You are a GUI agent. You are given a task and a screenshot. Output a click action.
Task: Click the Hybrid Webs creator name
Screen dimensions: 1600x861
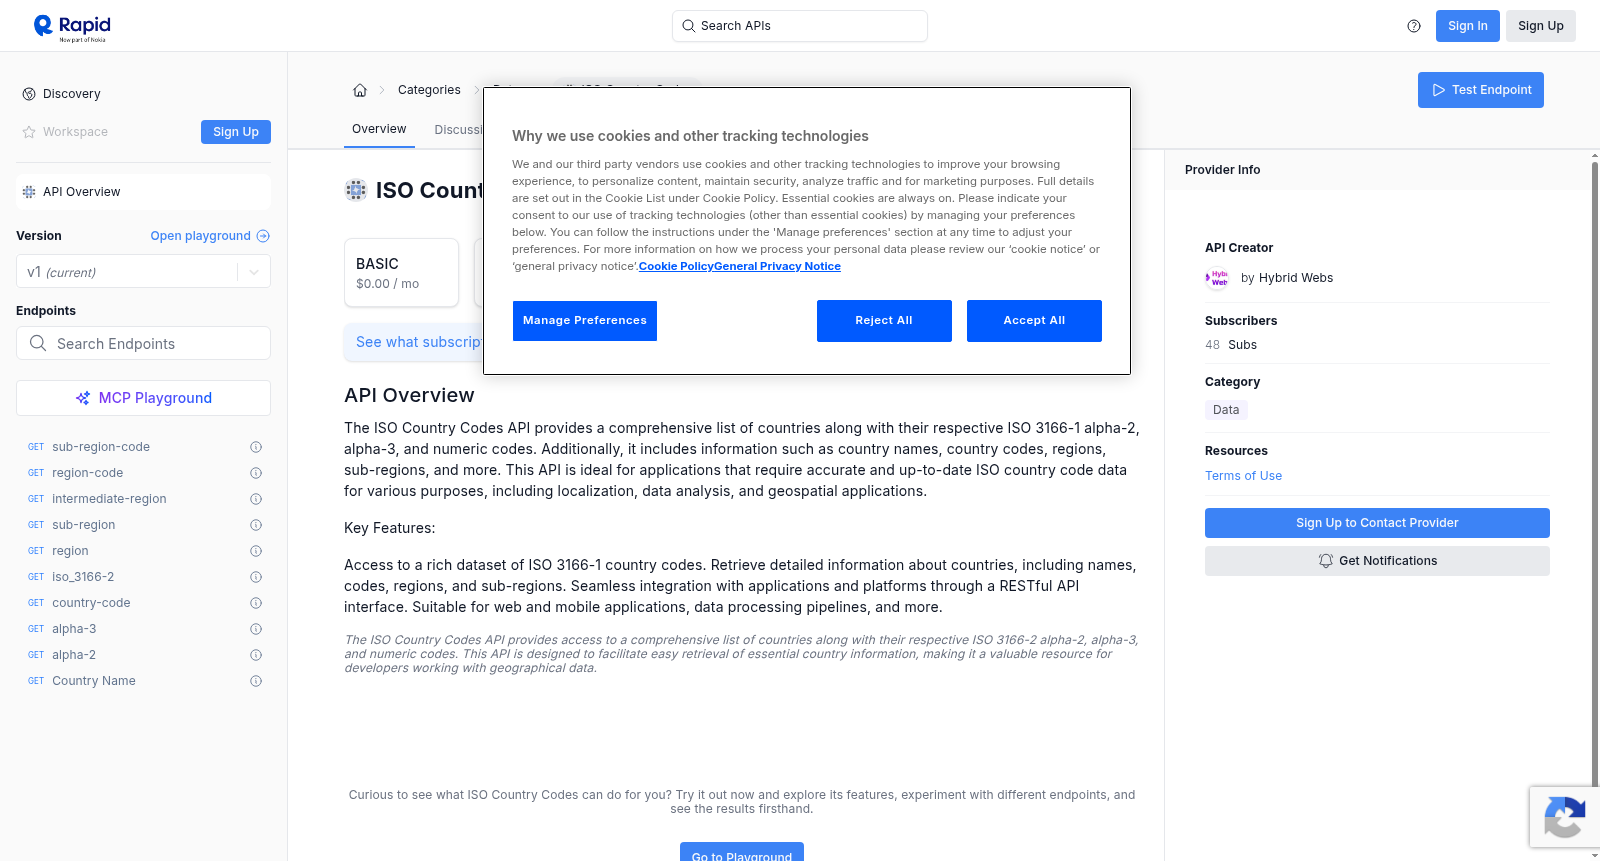pos(1296,278)
